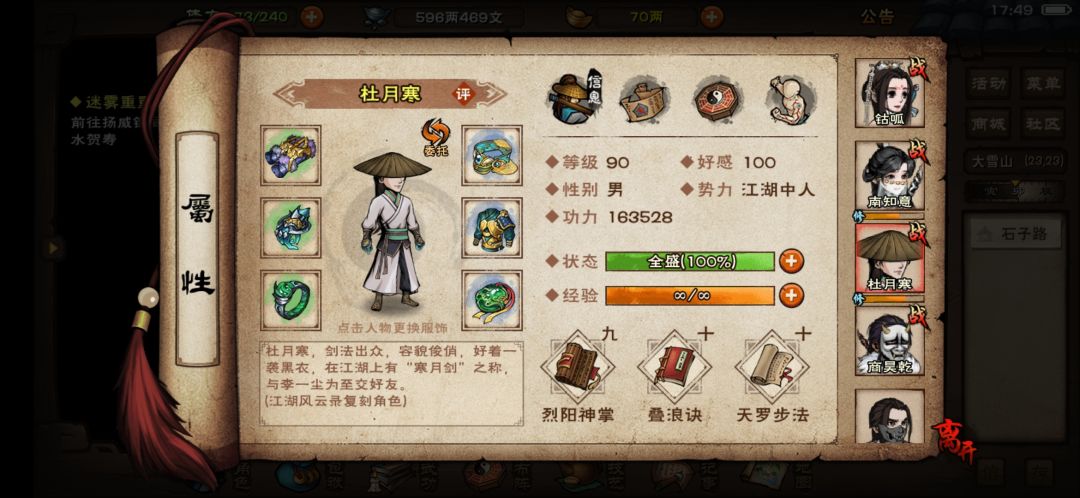Select the jade ring equipment slot
Screen dimensions: 1080x498
291,300
